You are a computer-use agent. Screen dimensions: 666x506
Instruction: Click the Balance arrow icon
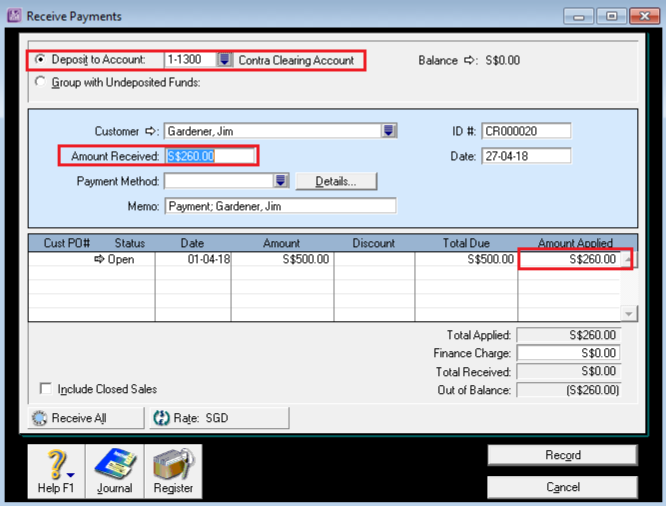(469, 60)
